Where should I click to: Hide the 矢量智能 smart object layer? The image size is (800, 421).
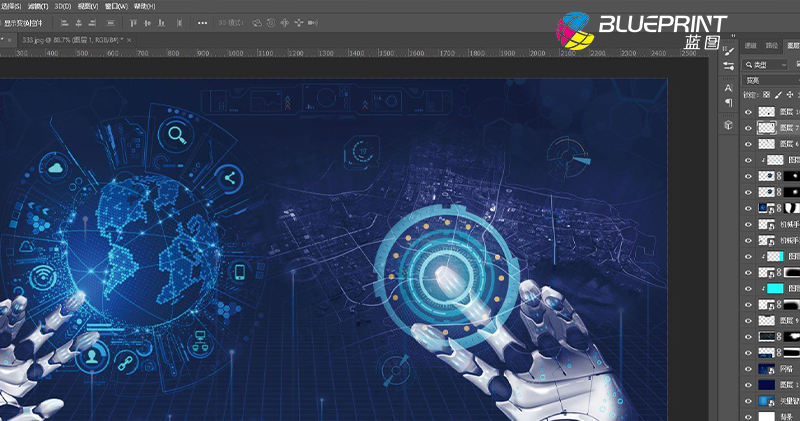[x=748, y=401]
